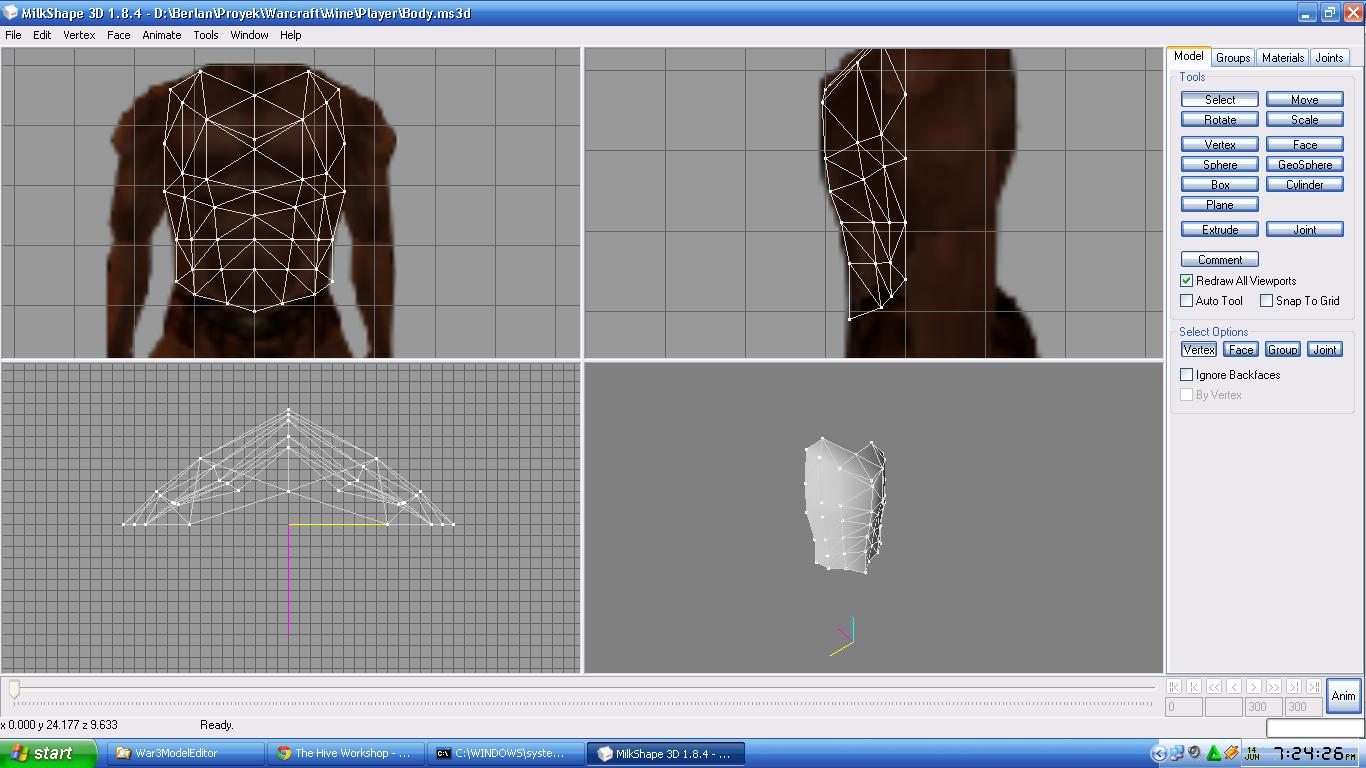Switch to The Hive Workshop Chrome window
Viewport: 1366px width, 768px height.
pos(346,754)
